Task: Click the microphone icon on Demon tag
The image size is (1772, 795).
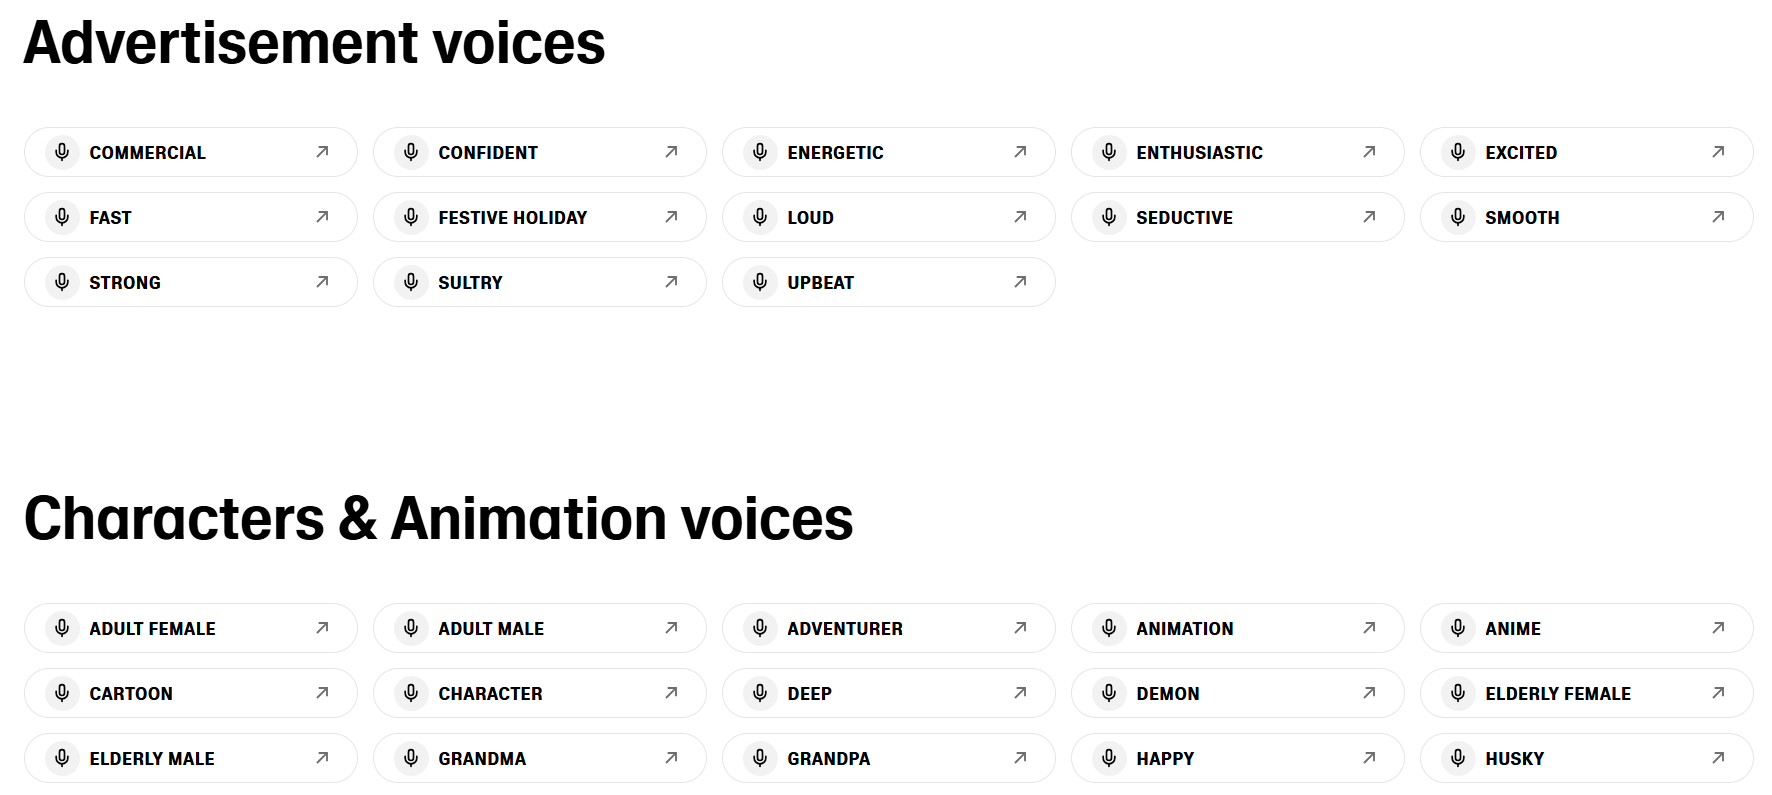Action: (1108, 693)
